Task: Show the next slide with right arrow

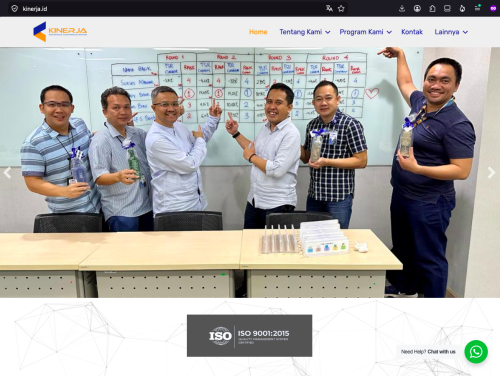Action: coord(491,173)
